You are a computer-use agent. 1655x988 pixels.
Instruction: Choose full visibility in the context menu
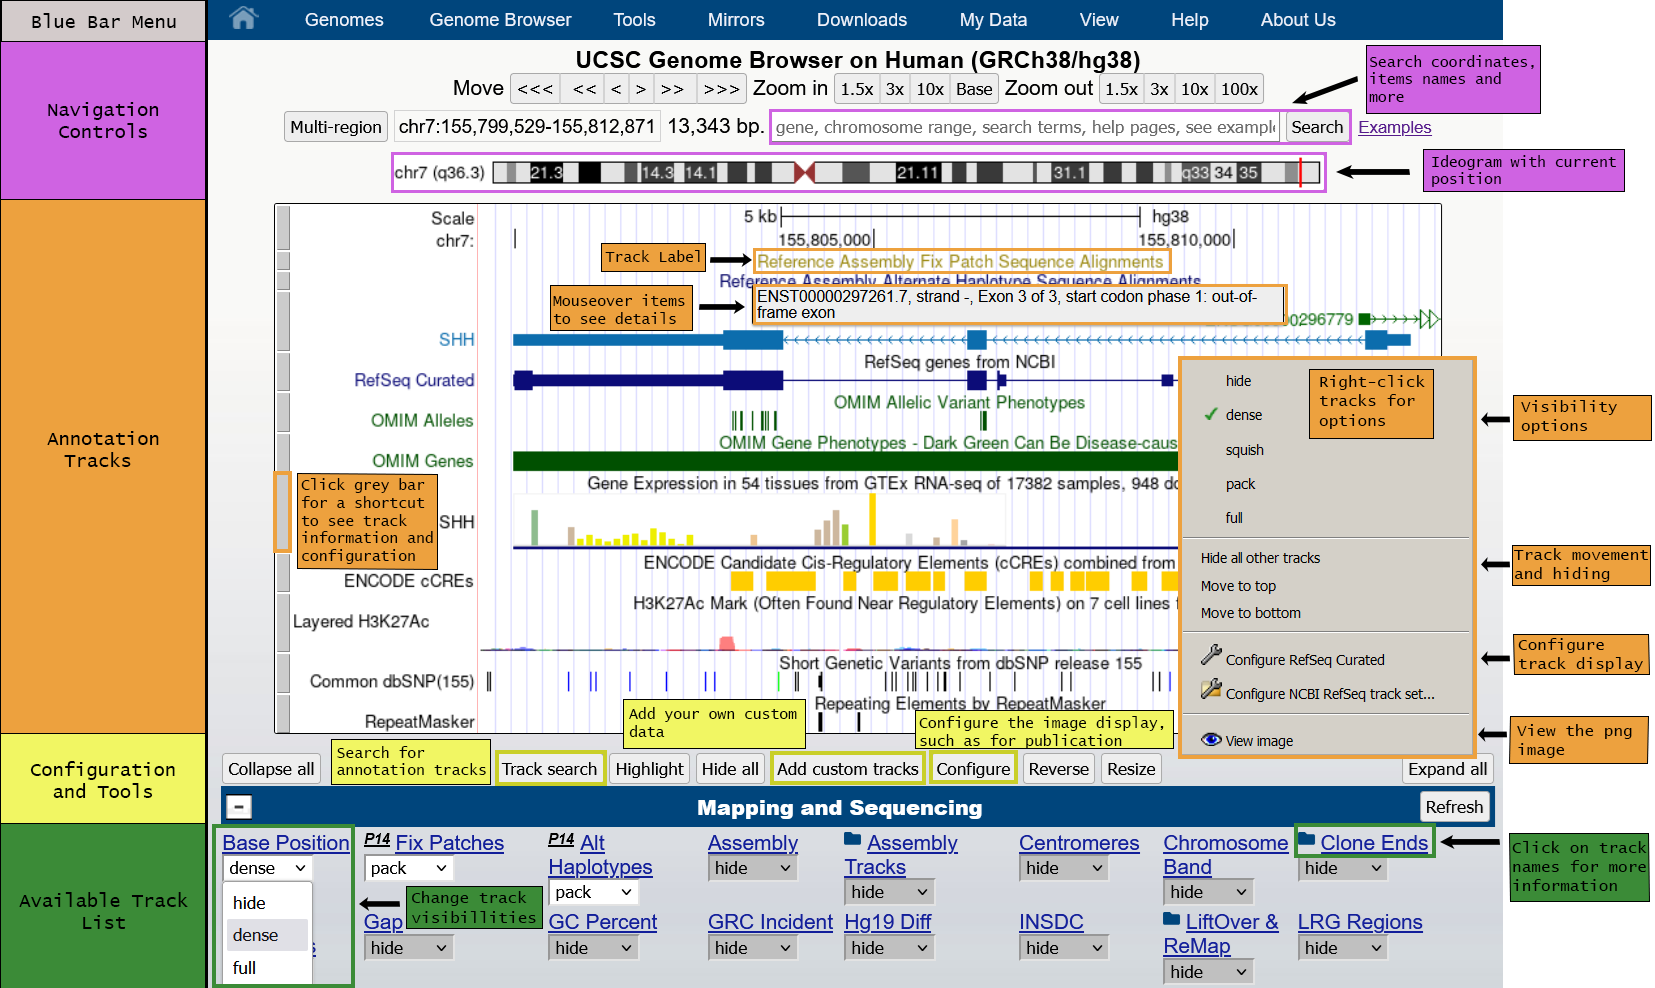click(x=1234, y=518)
